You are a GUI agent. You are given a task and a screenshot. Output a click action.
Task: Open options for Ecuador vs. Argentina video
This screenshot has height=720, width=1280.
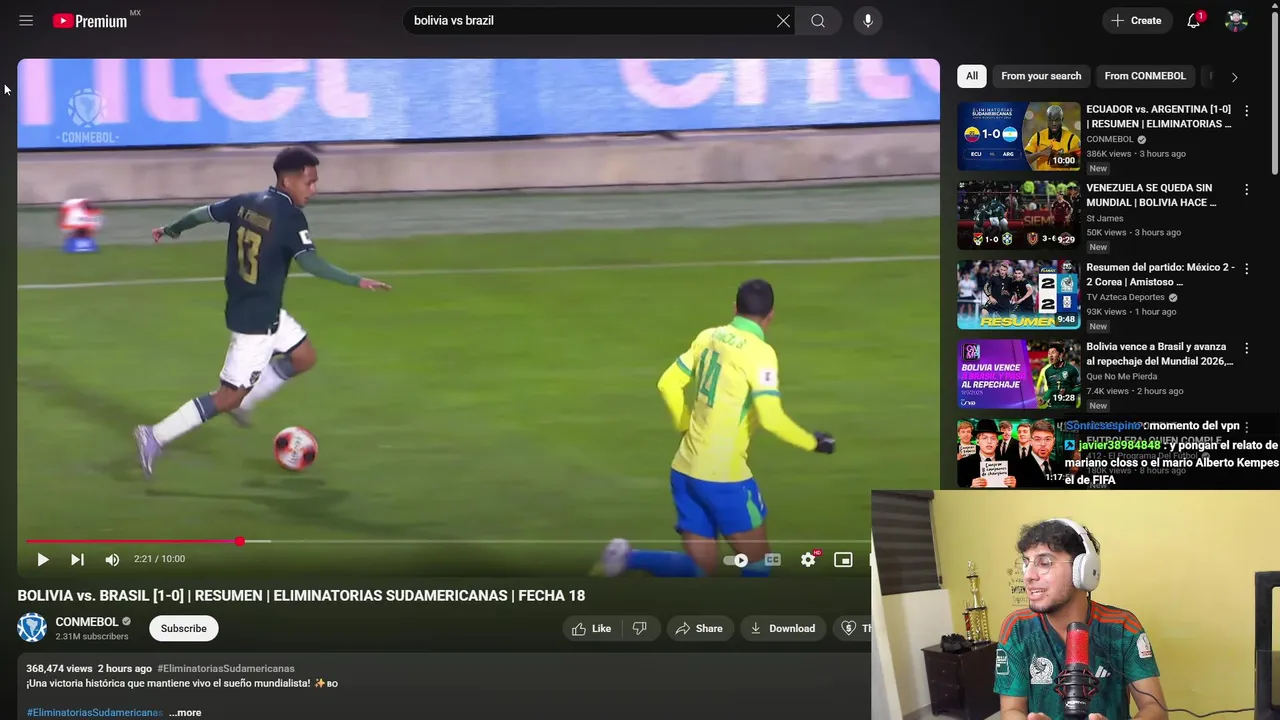coord(1246,111)
